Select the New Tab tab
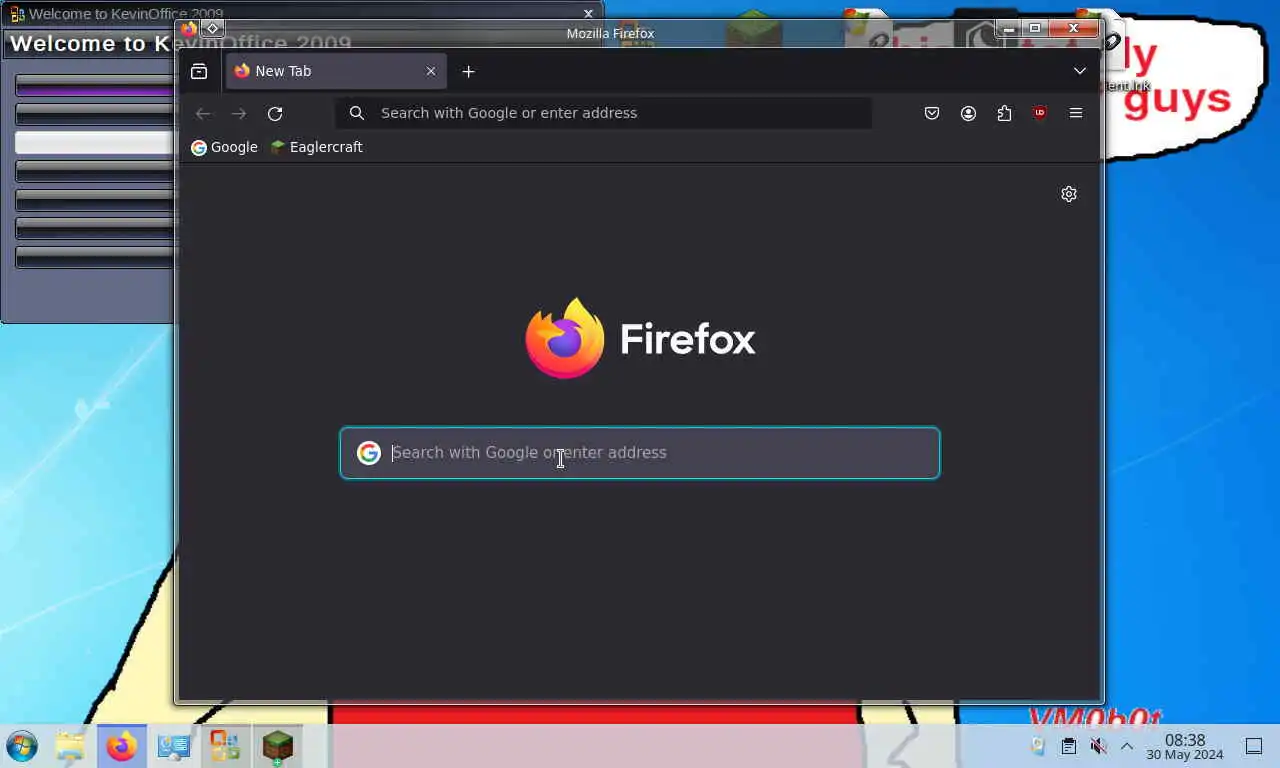This screenshot has width=1280, height=768. pos(335,71)
